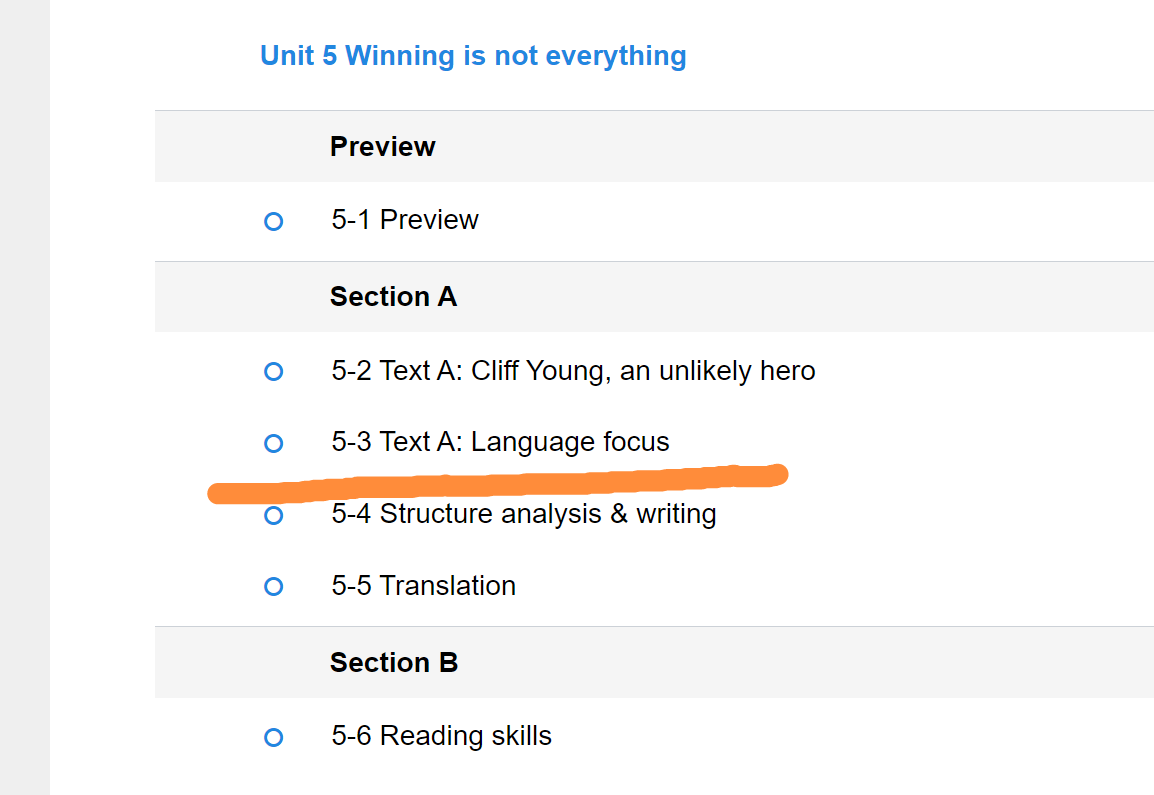
Task: Click the divider line above the Section B header
Action: [x=650, y=627]
